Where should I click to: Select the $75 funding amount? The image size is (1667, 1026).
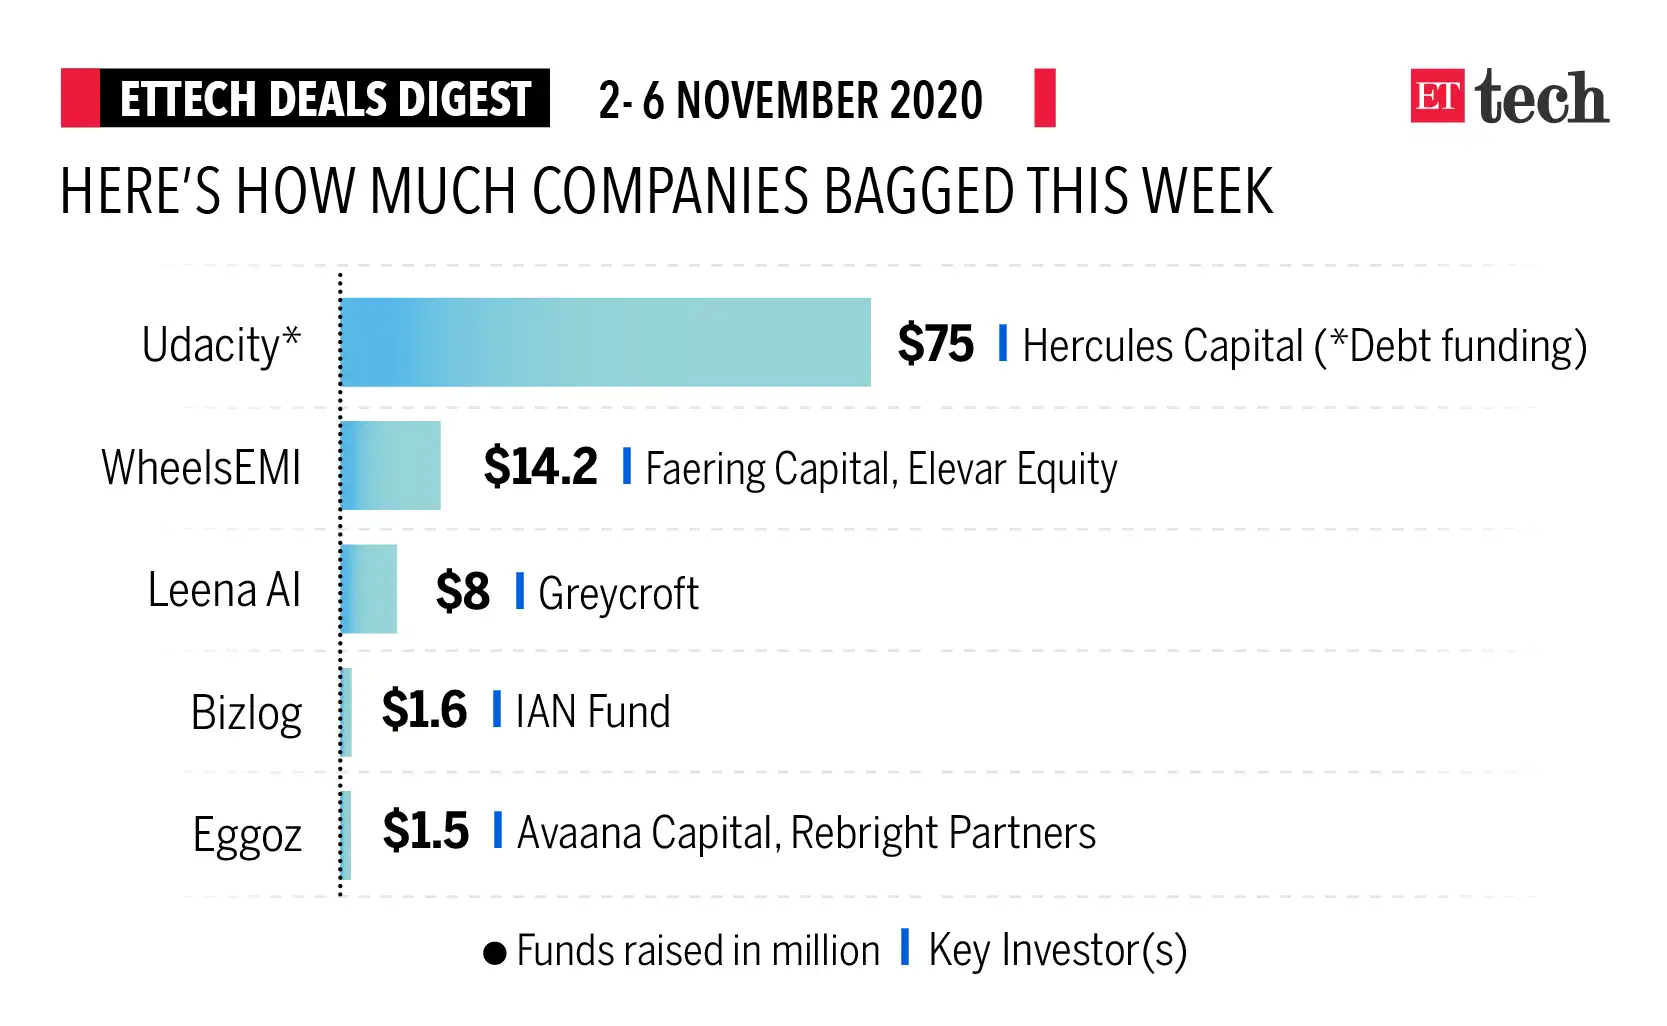pyautogui.click(x=935, y=344)
